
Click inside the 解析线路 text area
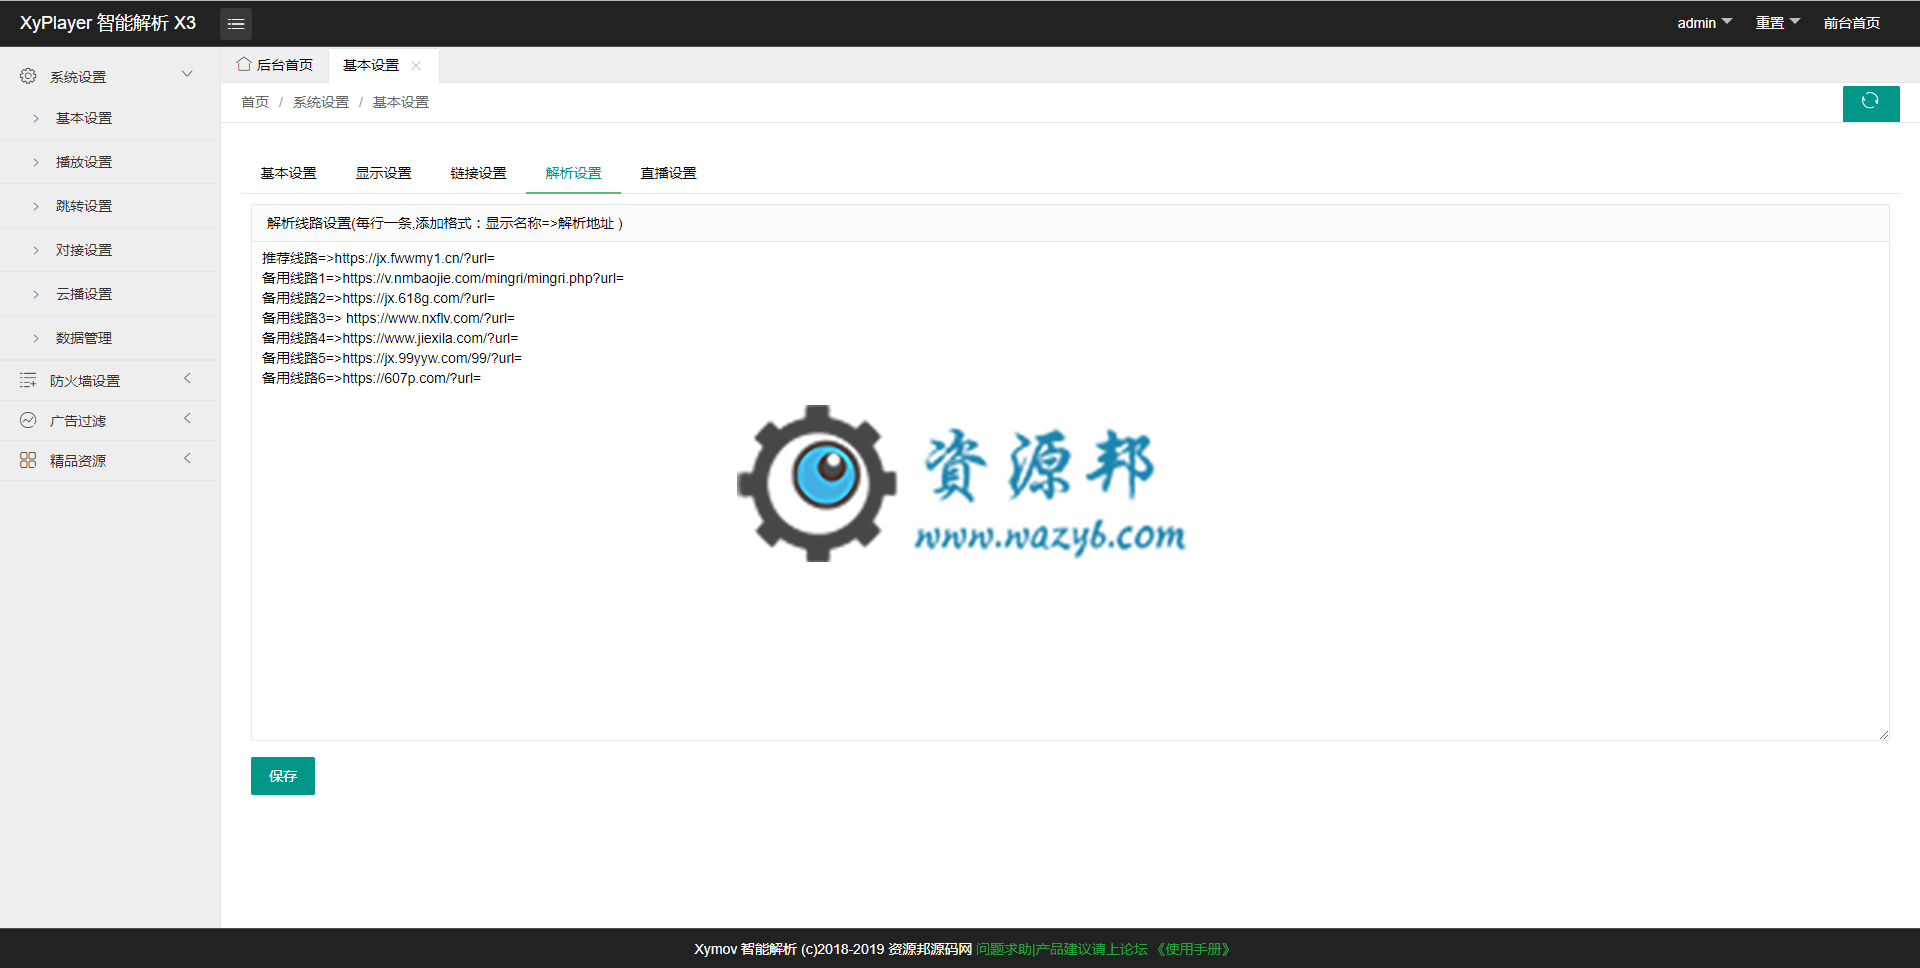pyautogui.click(x=1070, y=490)
